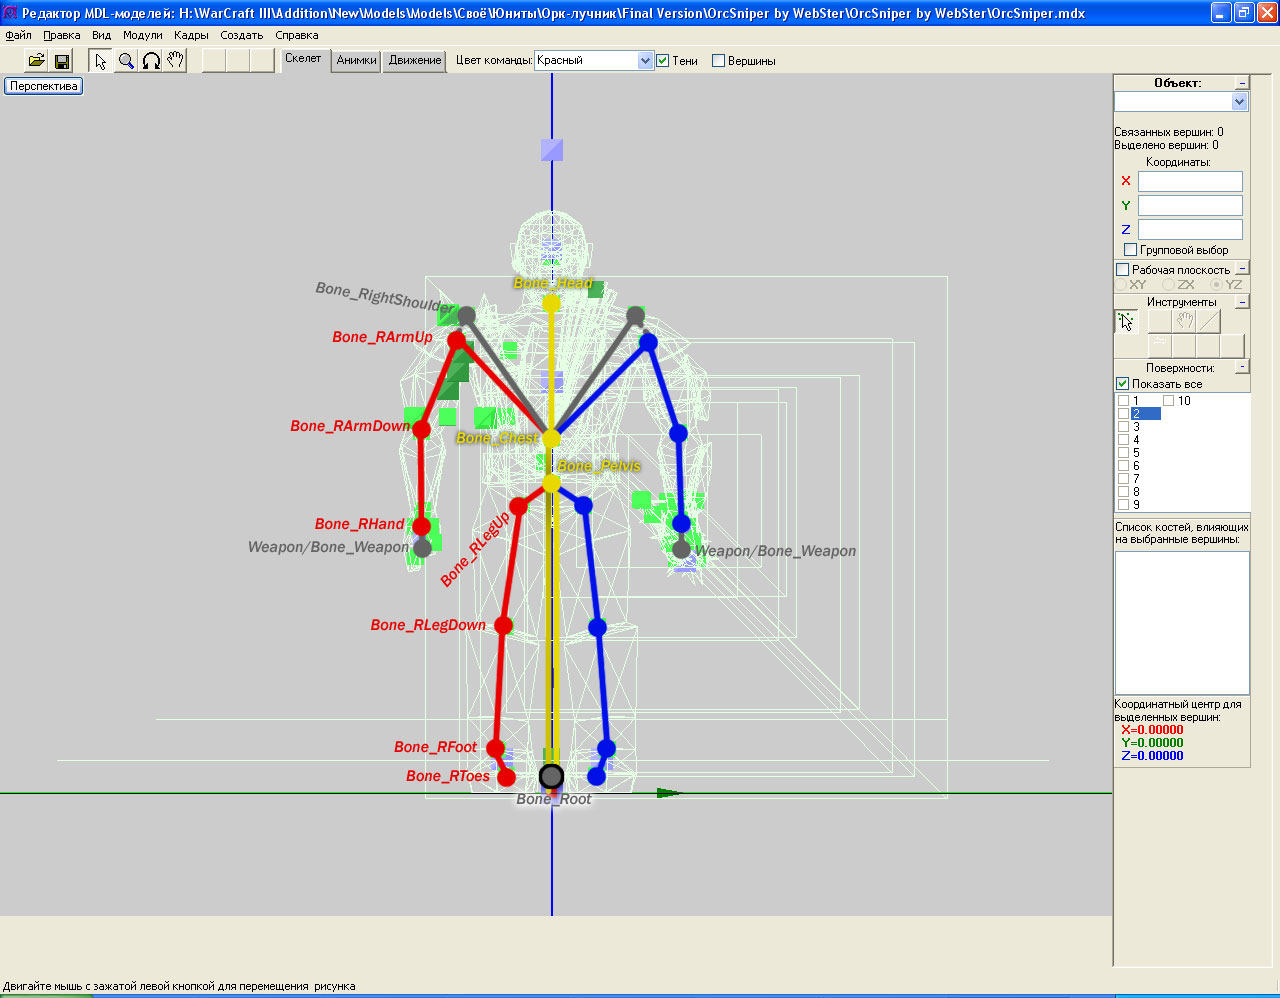The height and width of the screenshot is (998, 1280).
Task: Toggle the Рабочая плоскость checkbox
Action: [x=1122, y=270]
